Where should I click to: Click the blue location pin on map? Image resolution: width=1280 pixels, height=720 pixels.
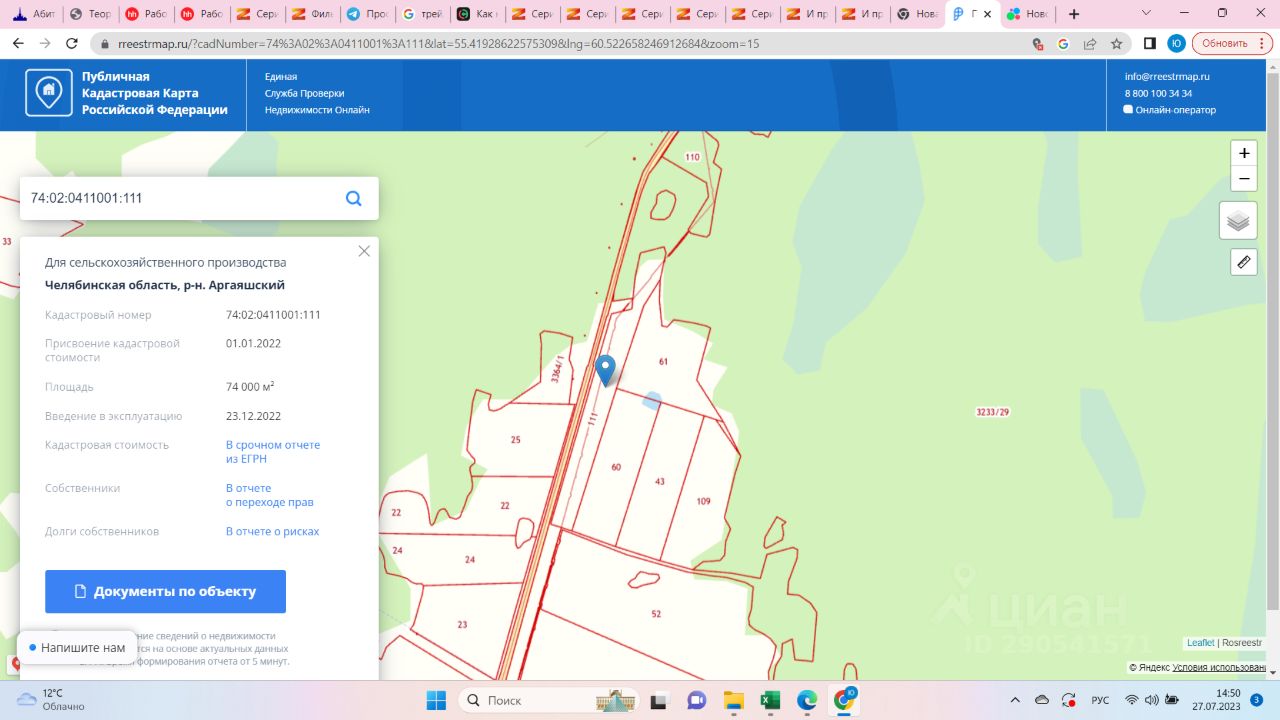605,370
